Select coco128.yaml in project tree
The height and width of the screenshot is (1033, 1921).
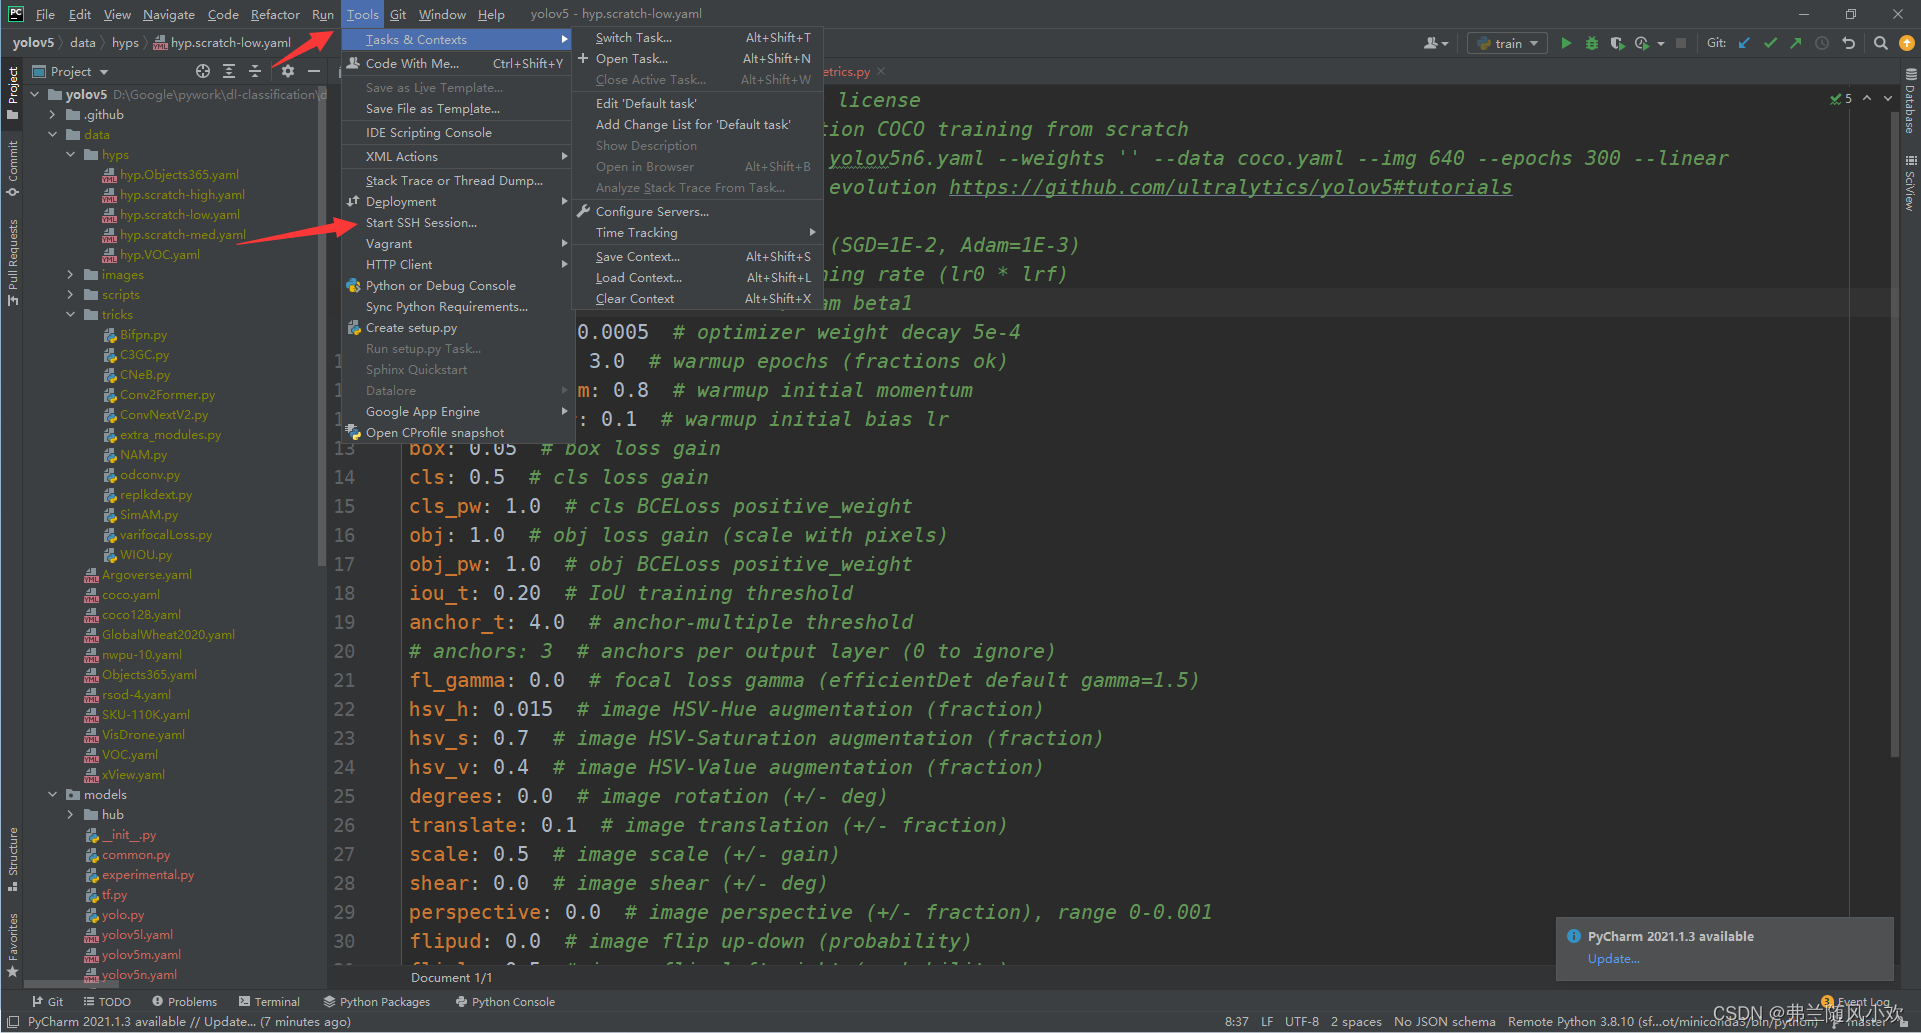click(141, 614)
